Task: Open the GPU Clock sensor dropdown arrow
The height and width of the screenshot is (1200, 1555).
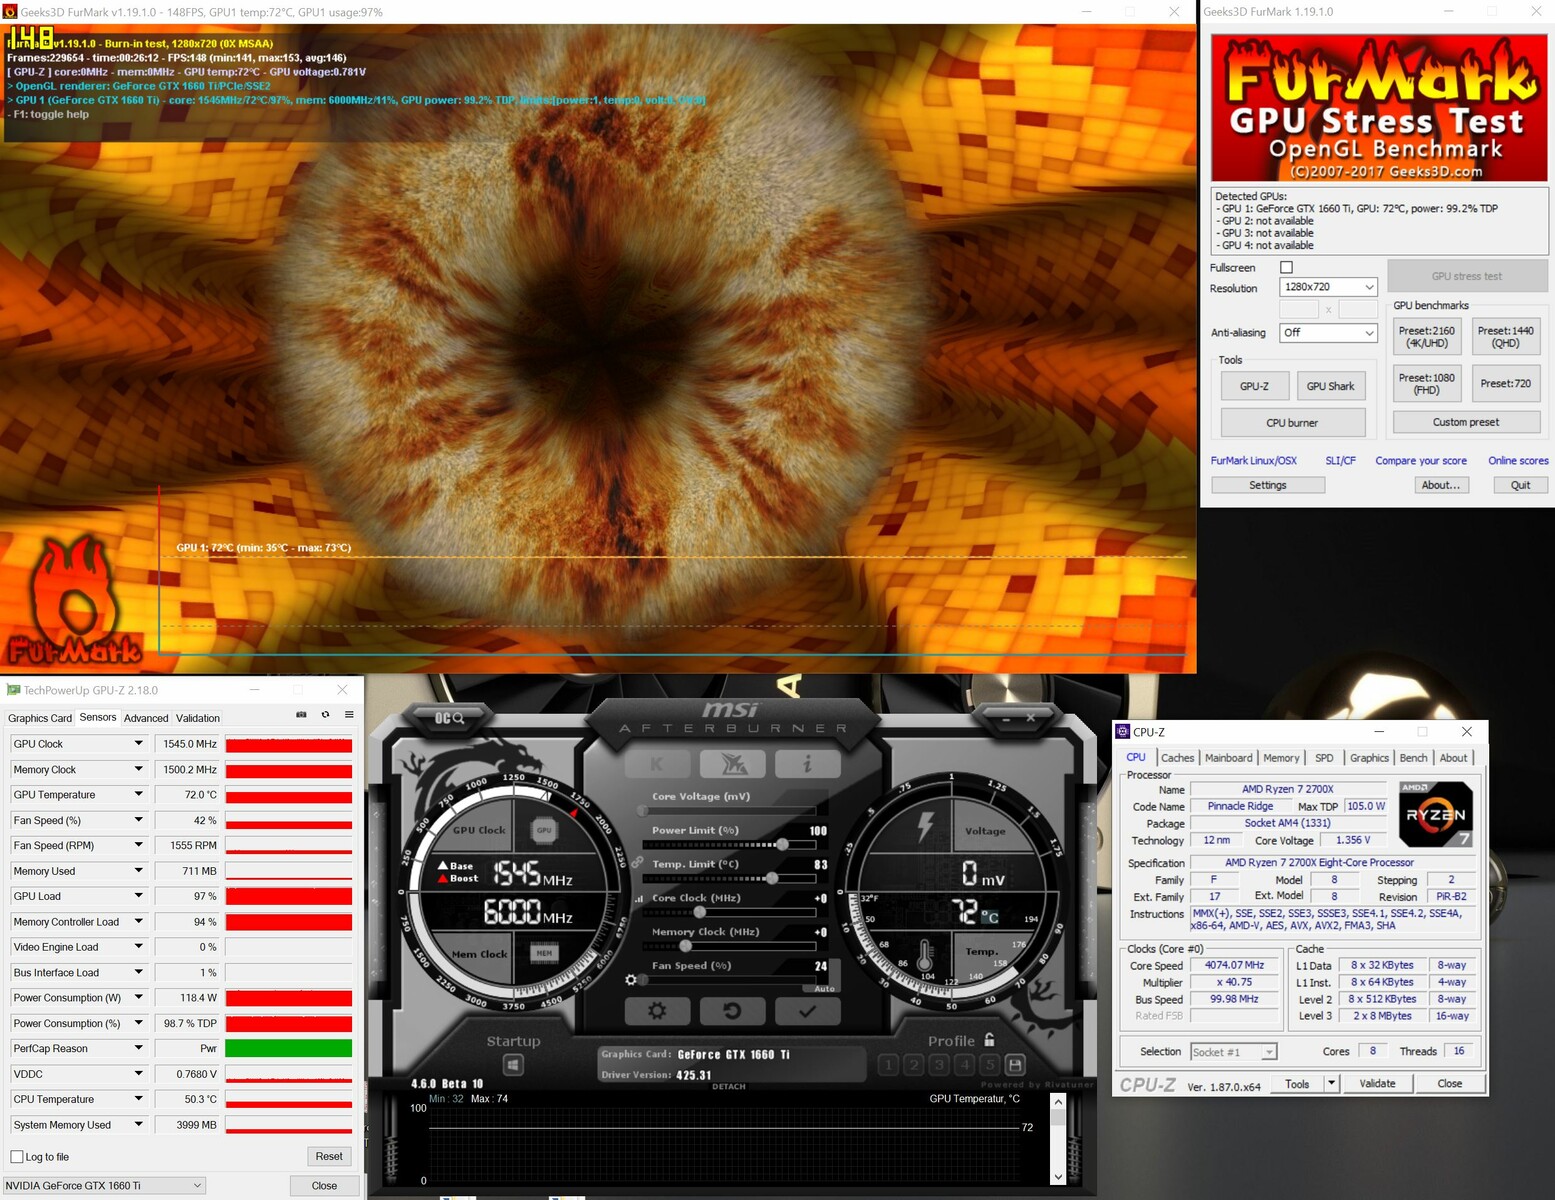Action: point(139,743)
